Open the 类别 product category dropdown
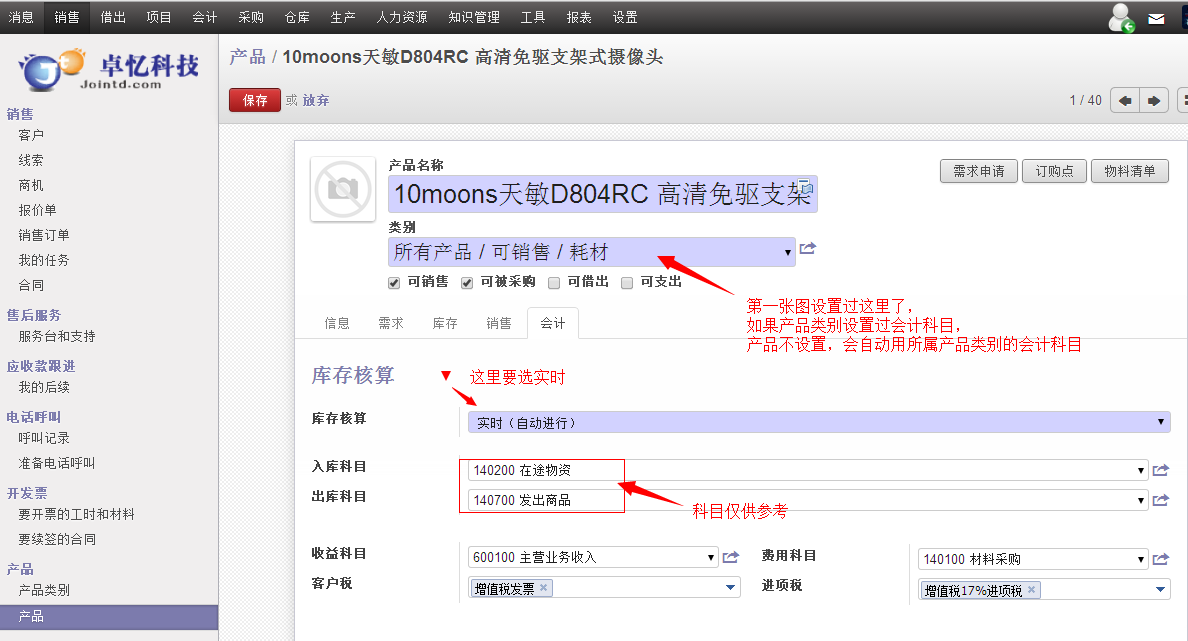Image resolution: width=1188 pixels, height=641 pixels. 591,252
